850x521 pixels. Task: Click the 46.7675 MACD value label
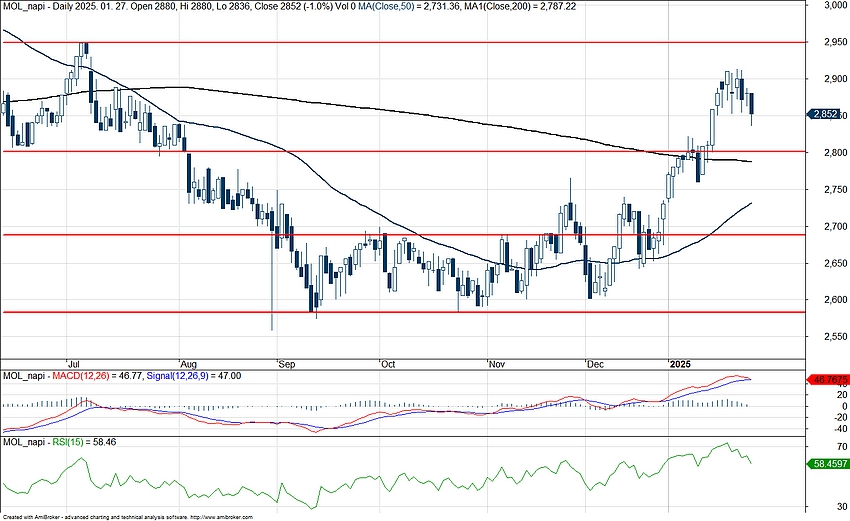(x=827, y=380)
